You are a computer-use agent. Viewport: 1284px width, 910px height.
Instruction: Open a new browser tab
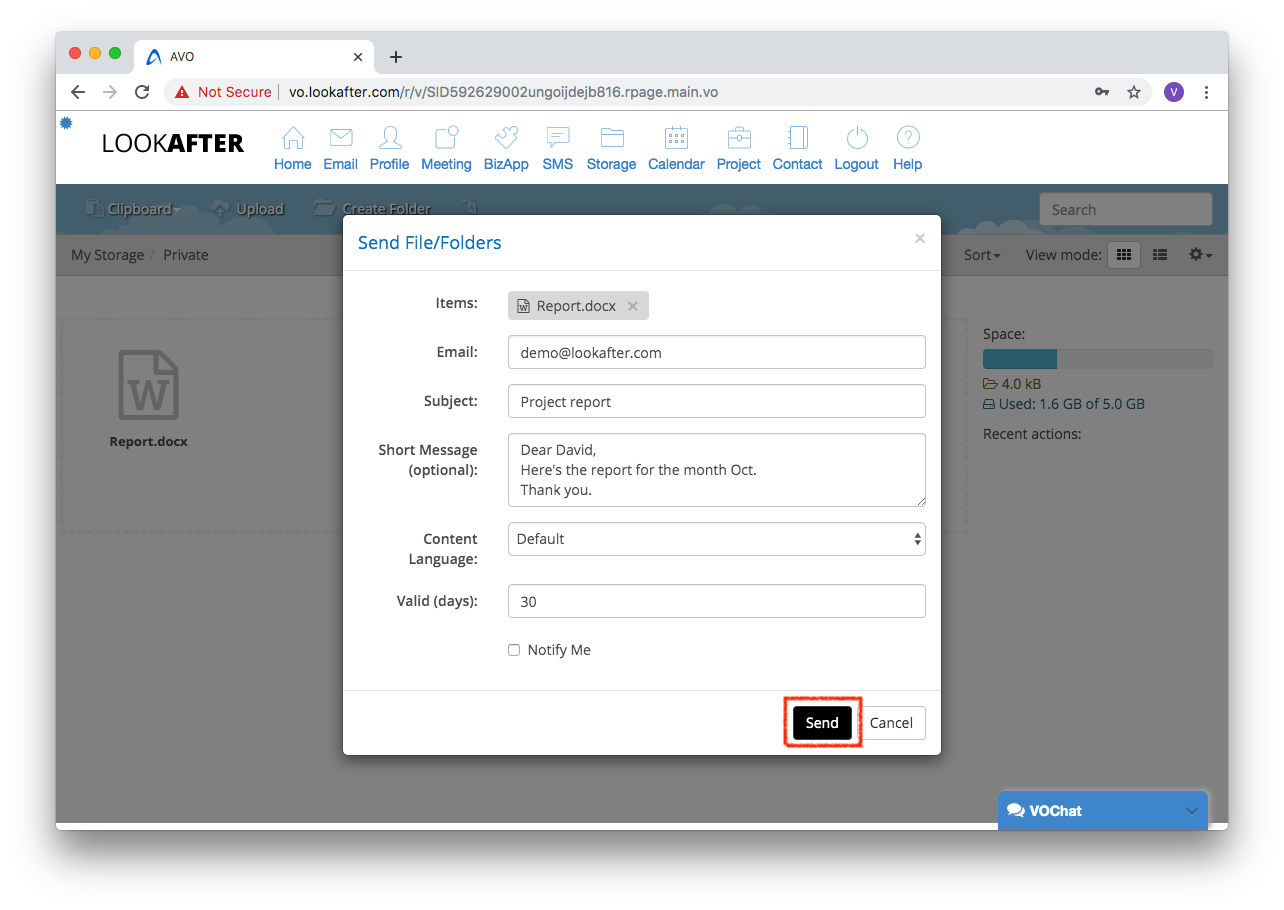pos(396,57)
